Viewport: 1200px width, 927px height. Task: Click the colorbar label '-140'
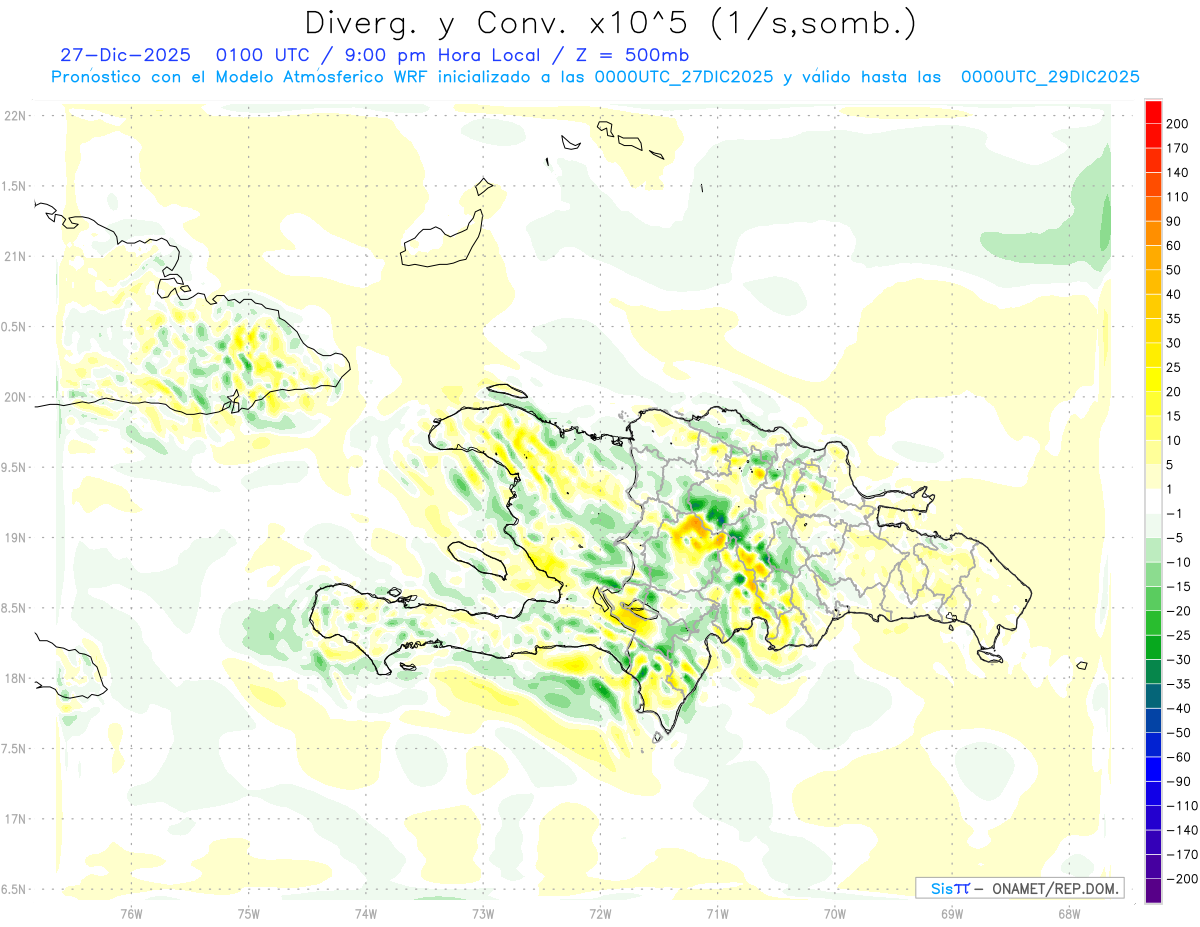point(1181,830)
